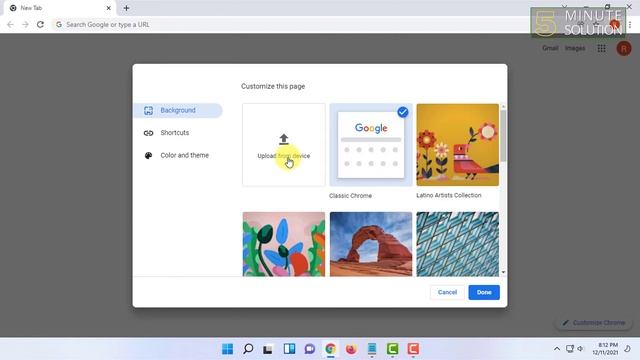Screen dimensions: 640x360
Task: Open the Windows Start menu
Action: 227,349
